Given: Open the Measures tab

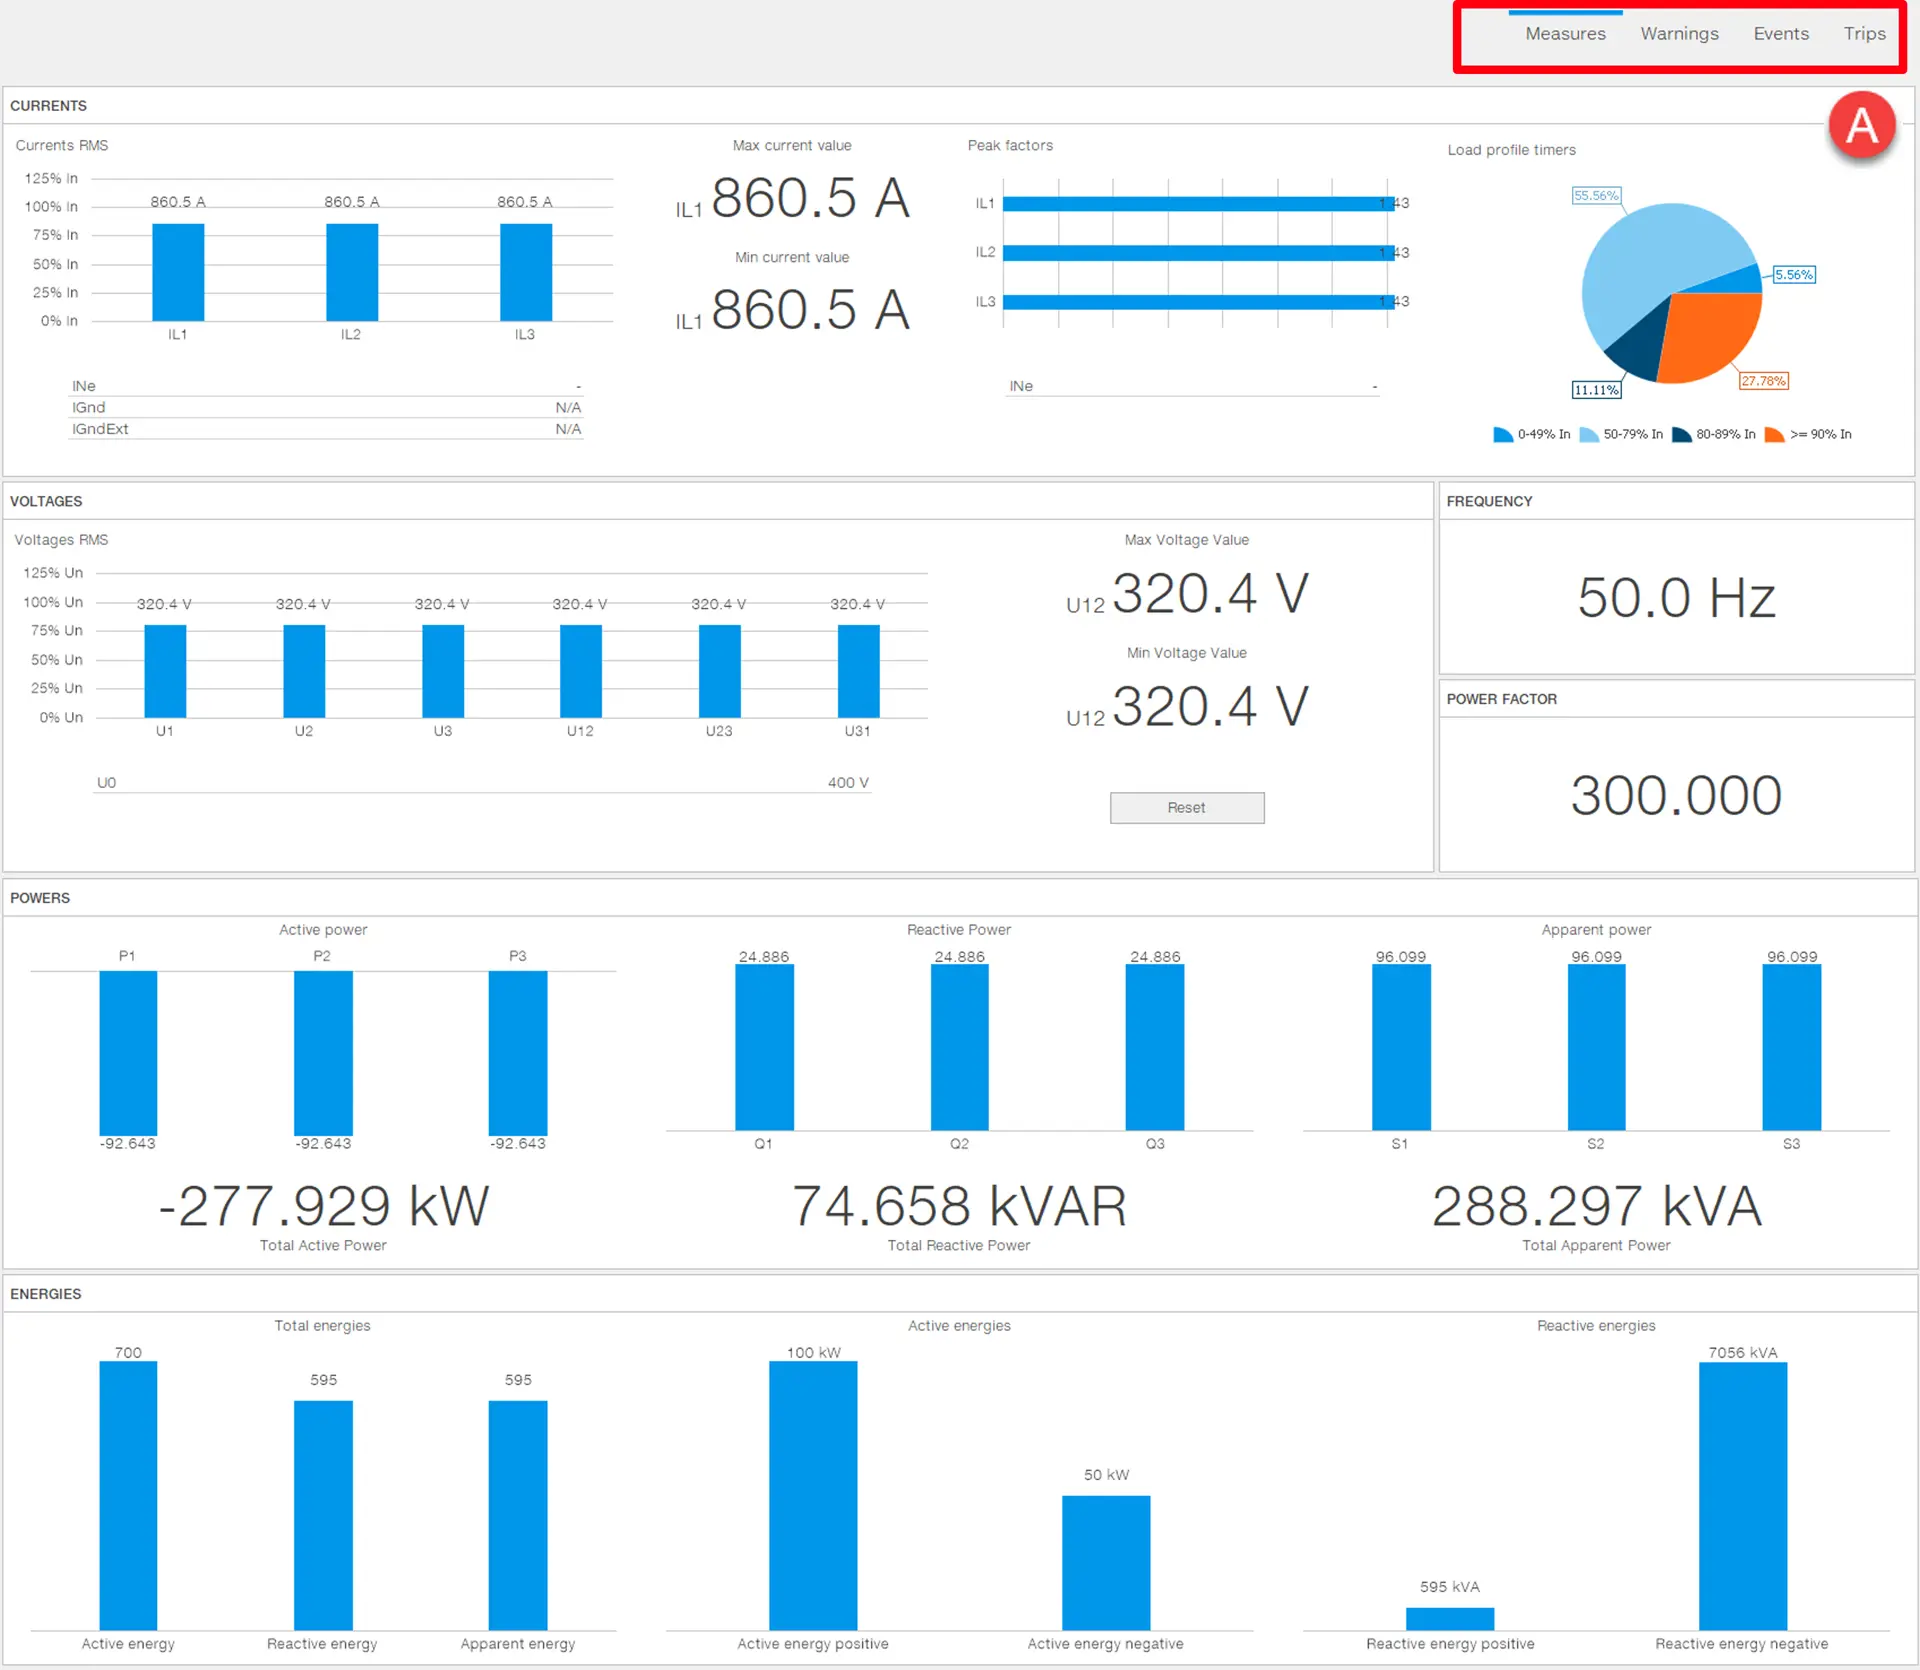Looking at the screenshot, I should click(1565, 34).
